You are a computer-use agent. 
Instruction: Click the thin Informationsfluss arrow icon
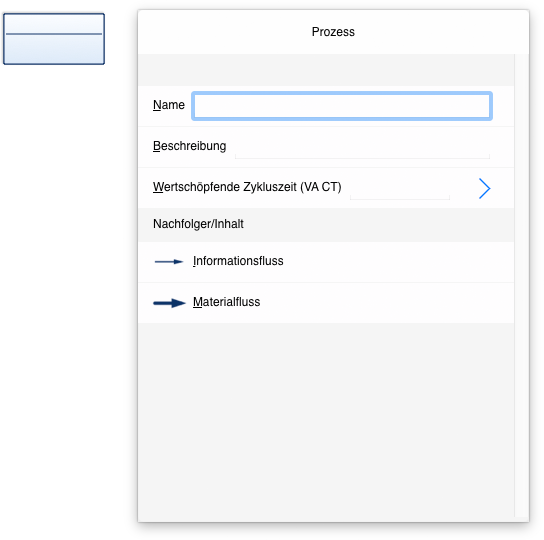(x=169, y=262)
